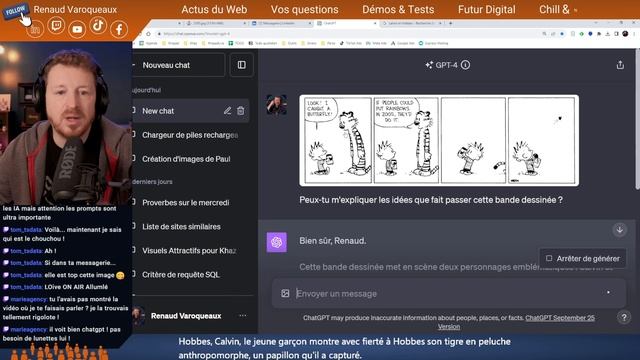Collapse the ChatGPT sidebar panel icon
Screen dimensions: 640x360
click(242, 65)
